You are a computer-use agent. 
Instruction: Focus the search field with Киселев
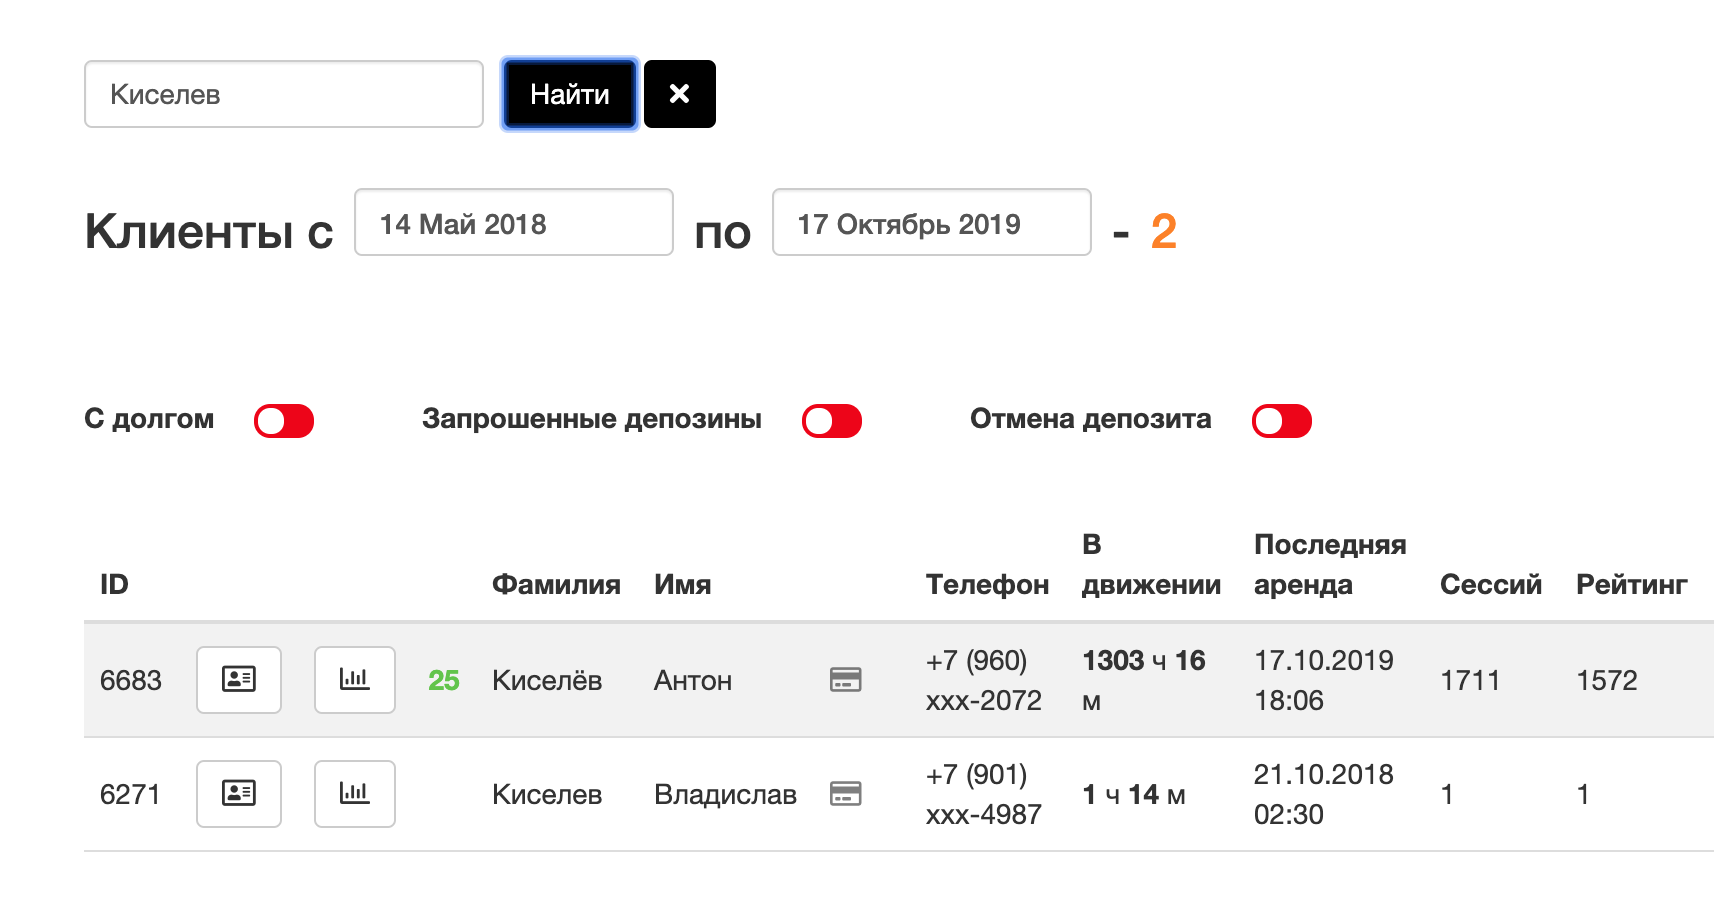[284, 94]
